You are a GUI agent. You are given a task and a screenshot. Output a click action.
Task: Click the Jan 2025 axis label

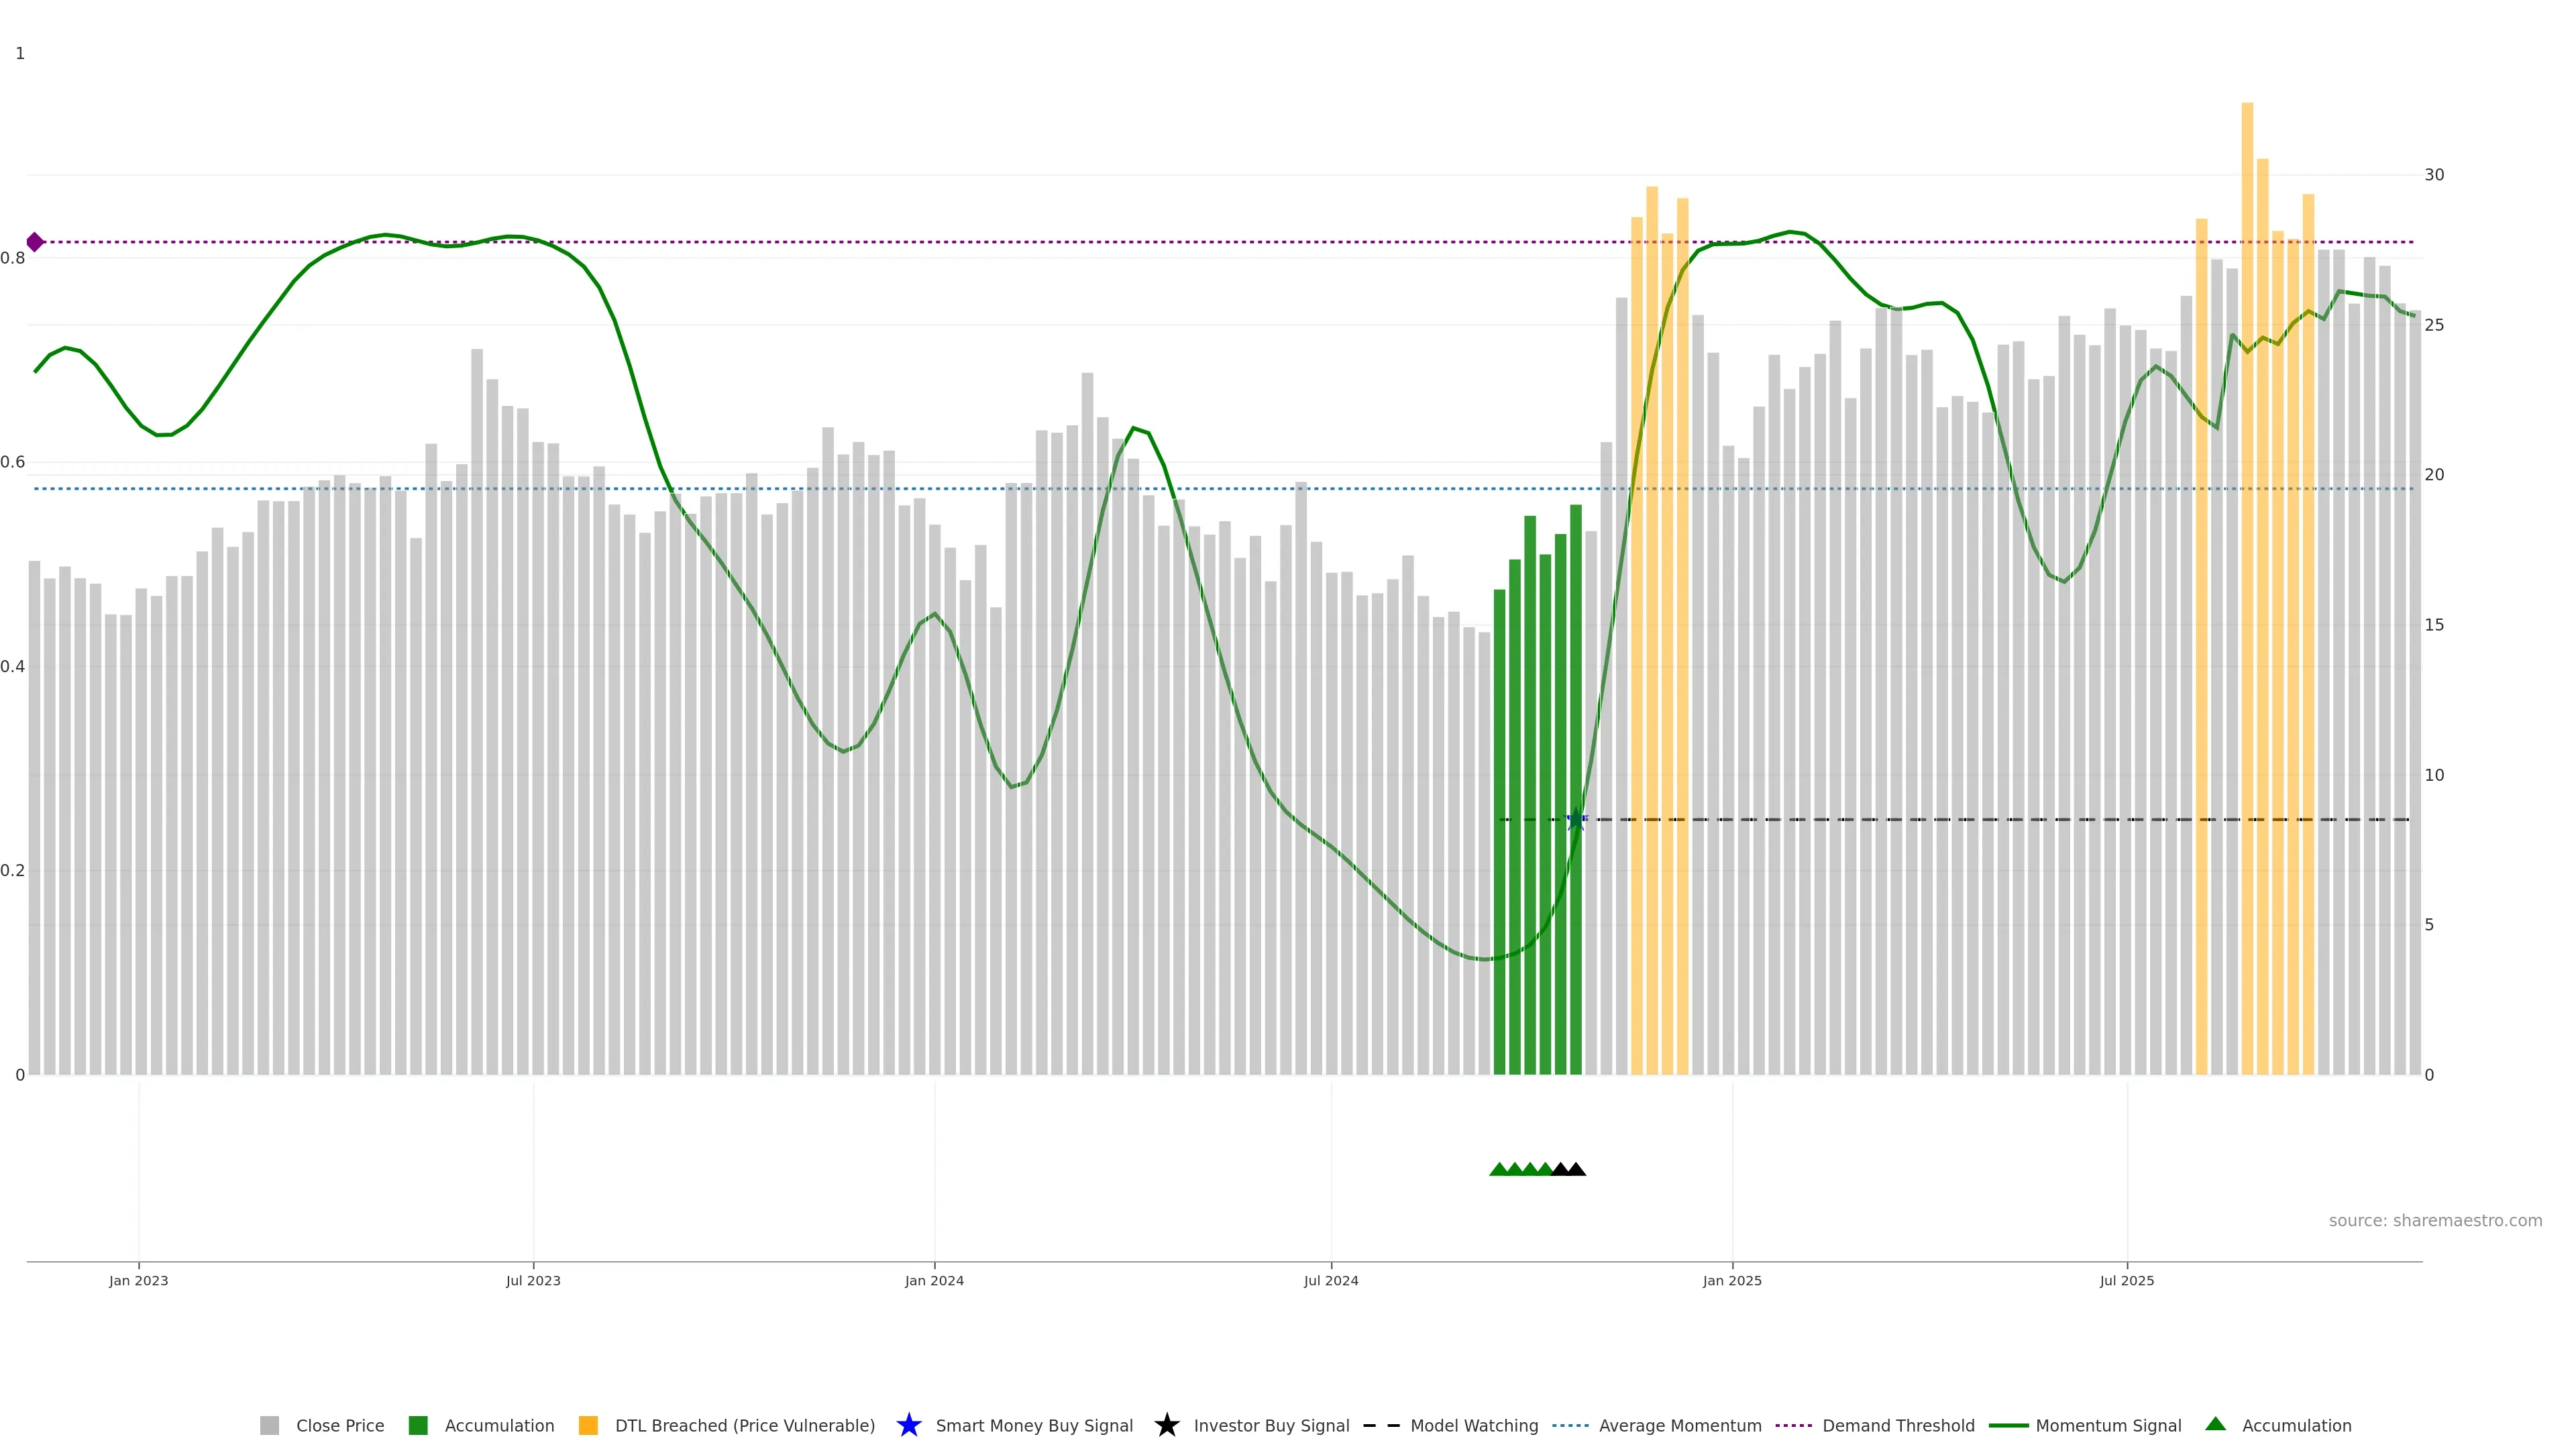[1732, 1280]
